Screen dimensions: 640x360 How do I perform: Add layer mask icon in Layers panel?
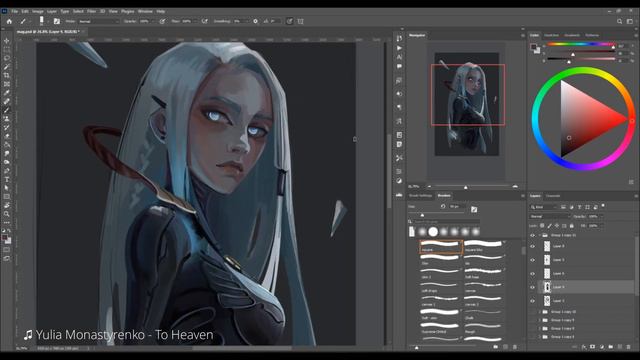click(593, 347)
